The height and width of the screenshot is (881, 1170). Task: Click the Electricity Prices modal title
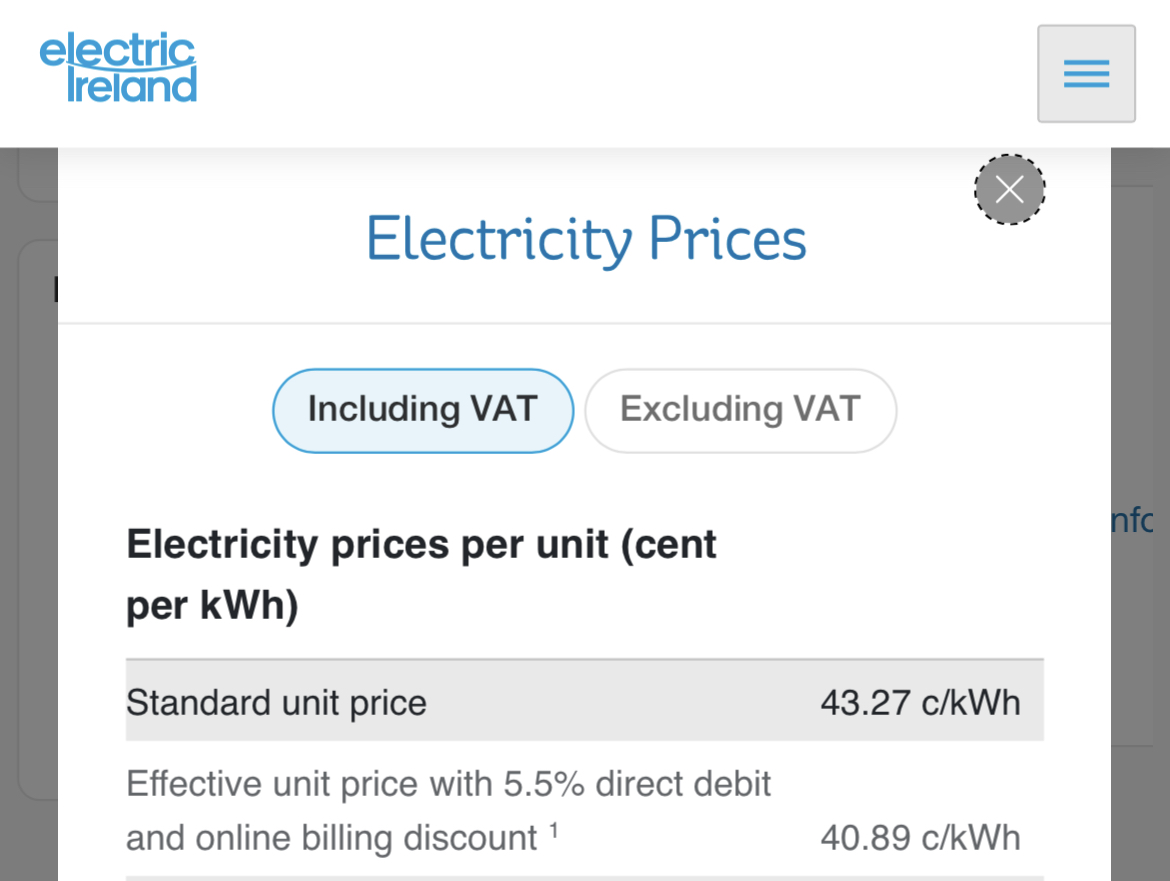(586, 239)
